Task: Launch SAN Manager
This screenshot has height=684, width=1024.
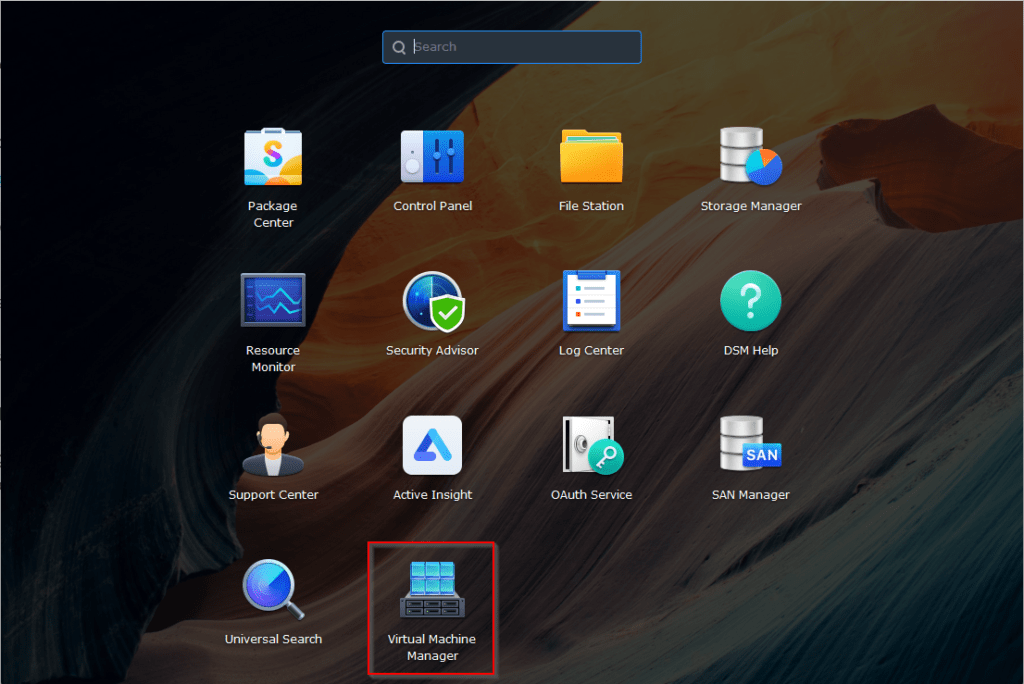Action: pos(750,444)
